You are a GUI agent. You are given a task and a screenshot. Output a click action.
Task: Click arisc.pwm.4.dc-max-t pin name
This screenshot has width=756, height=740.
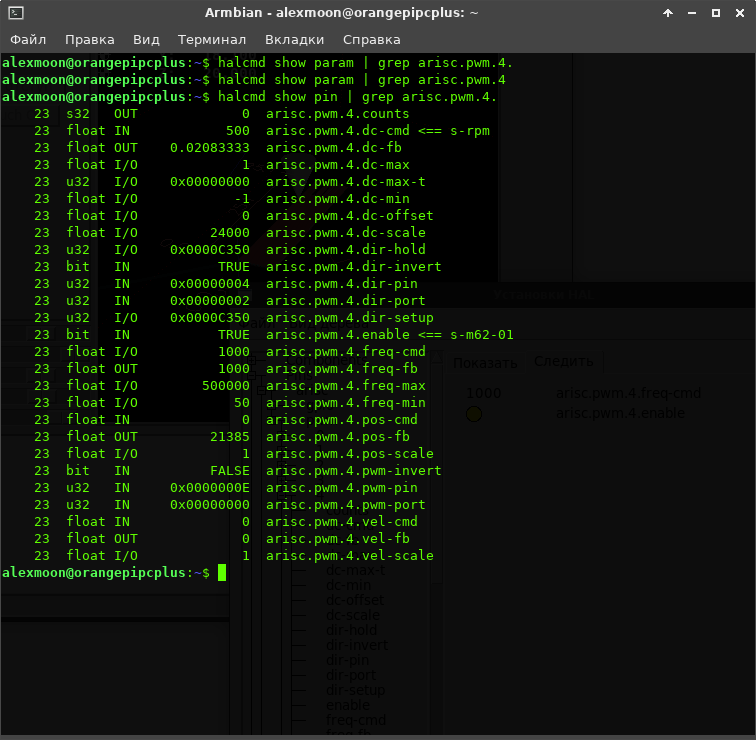pyautogui.click(x=346, y=182)
